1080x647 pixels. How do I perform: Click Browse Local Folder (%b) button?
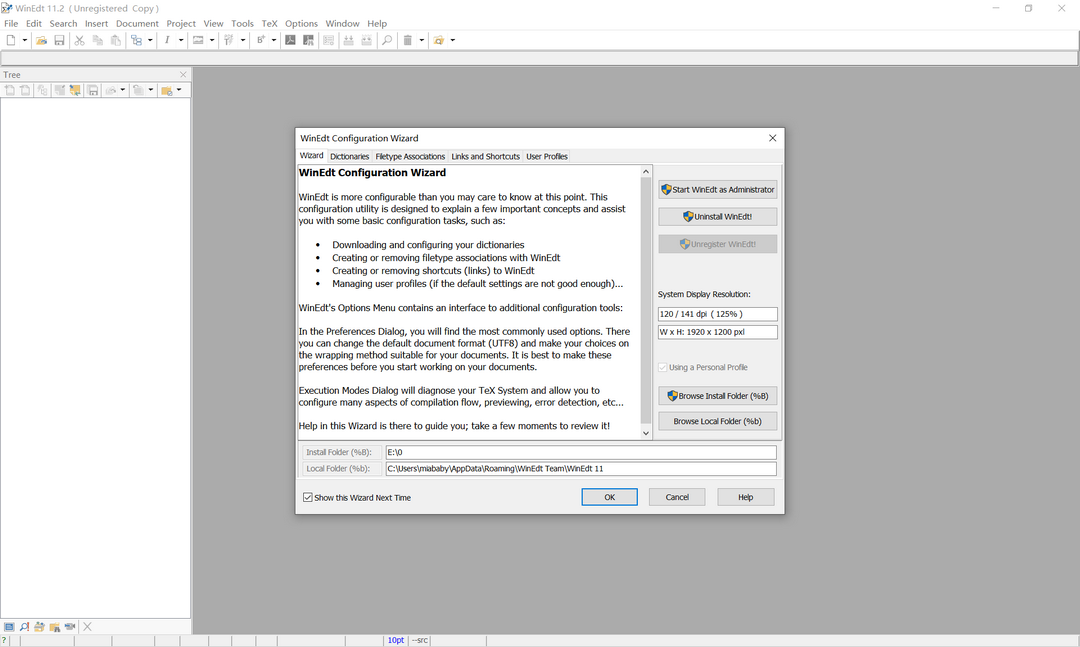pyautogui.click(x=717, y=421)
